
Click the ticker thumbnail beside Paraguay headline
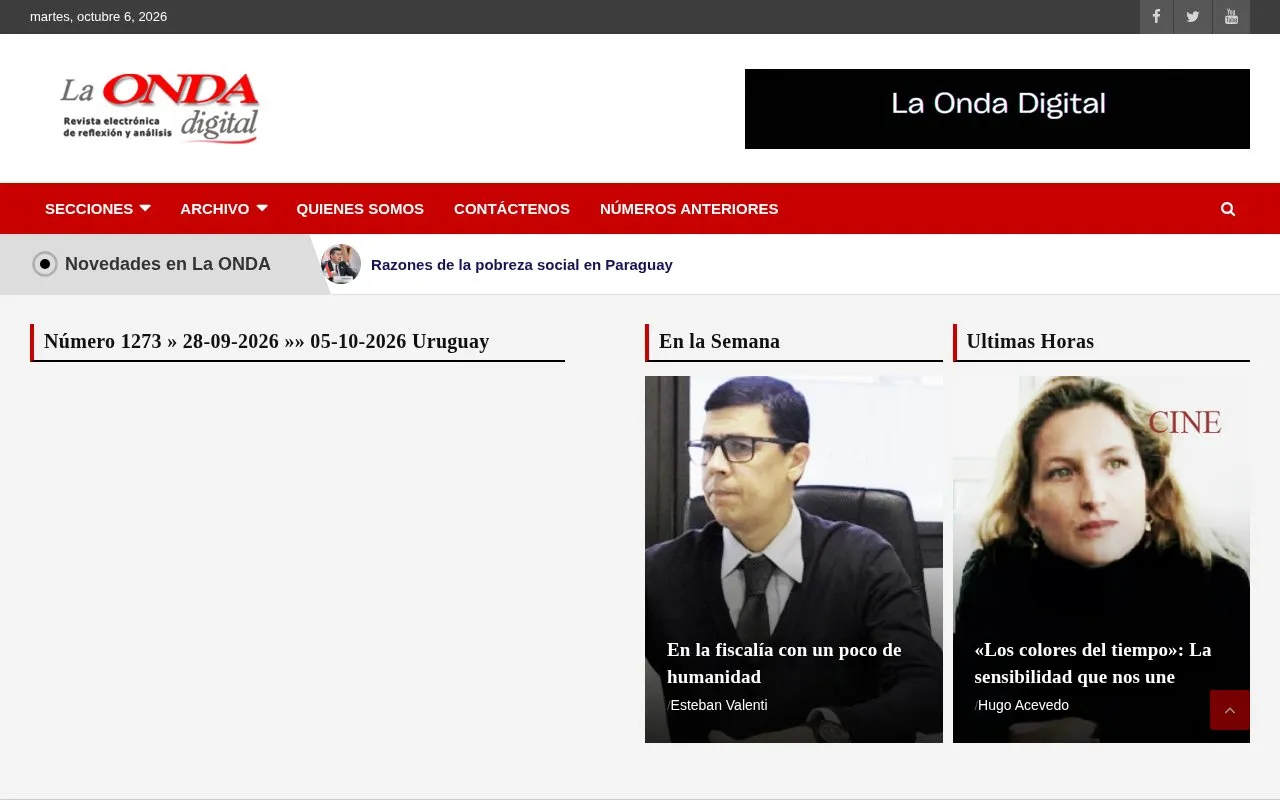(x=341, y=264)
